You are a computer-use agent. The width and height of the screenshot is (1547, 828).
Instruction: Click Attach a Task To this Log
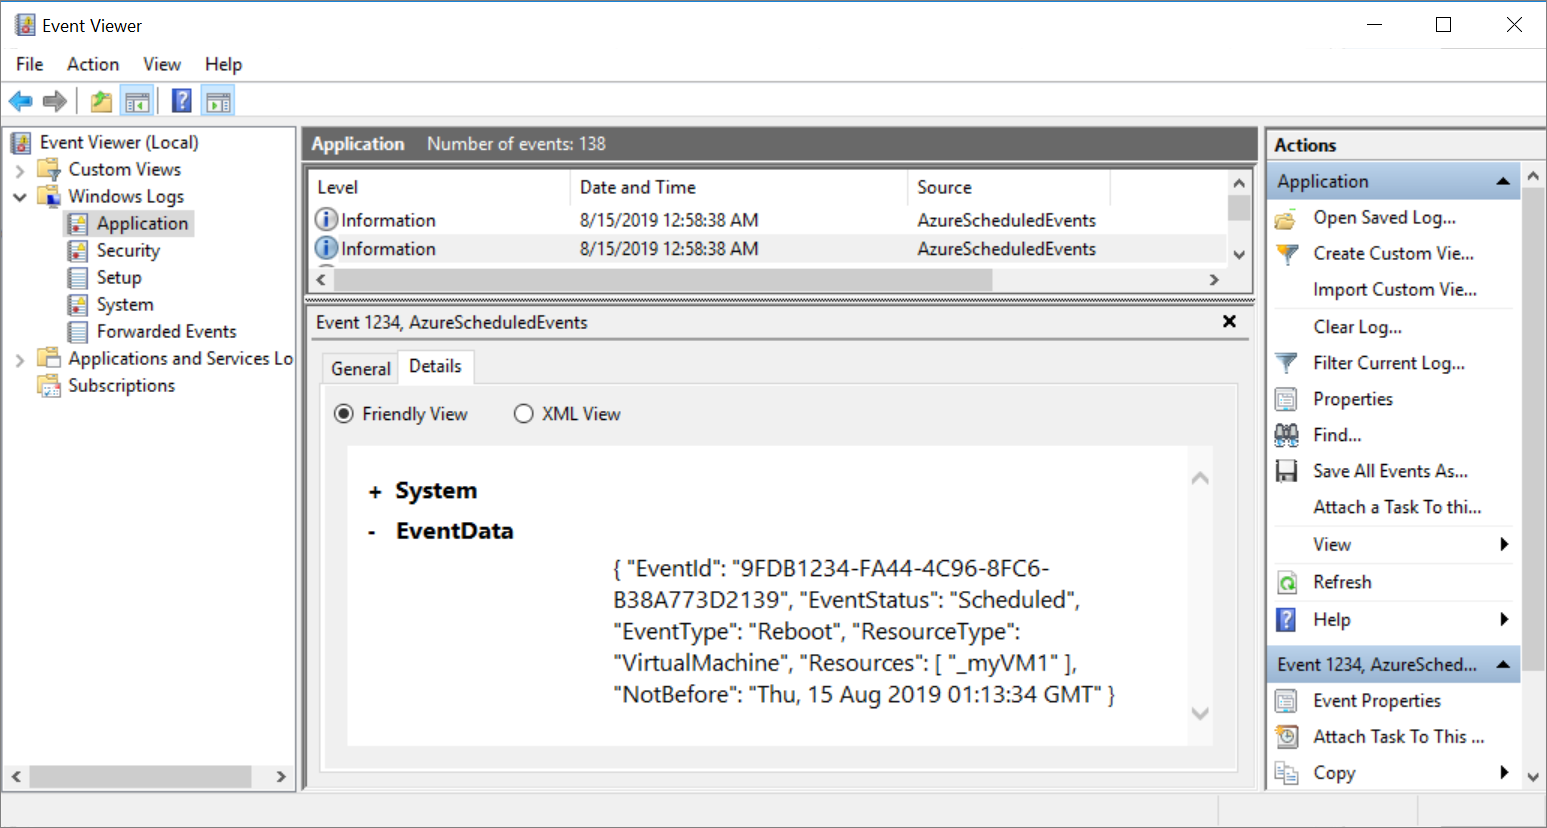[1397, 507]
